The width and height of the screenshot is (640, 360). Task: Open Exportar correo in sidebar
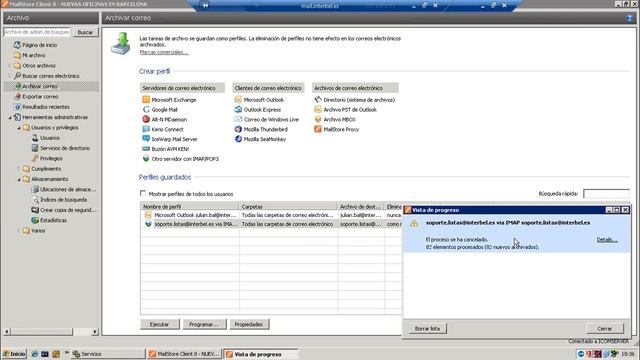click(40, 97)
